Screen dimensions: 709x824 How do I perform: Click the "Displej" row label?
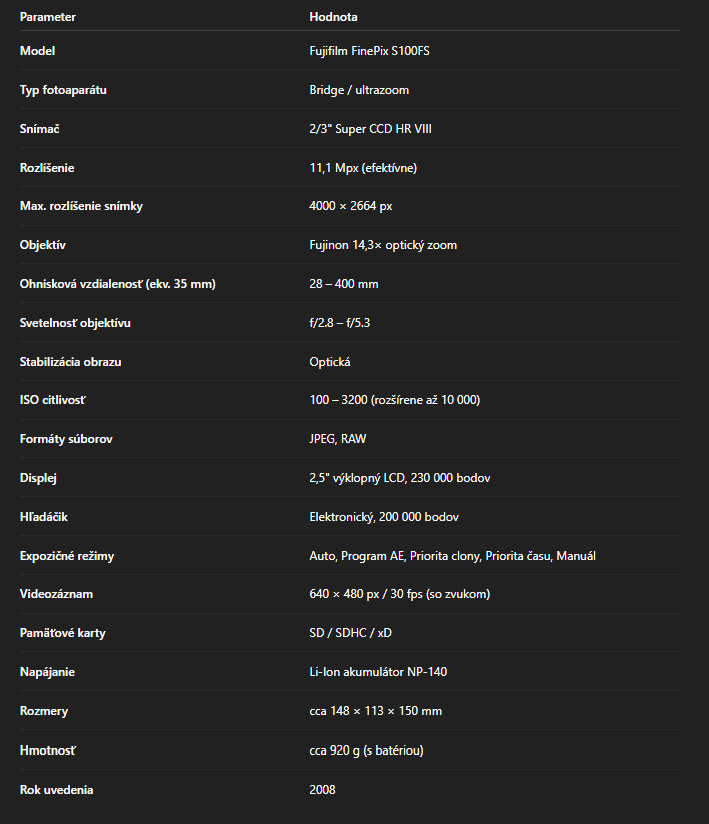tap(38, 478)
